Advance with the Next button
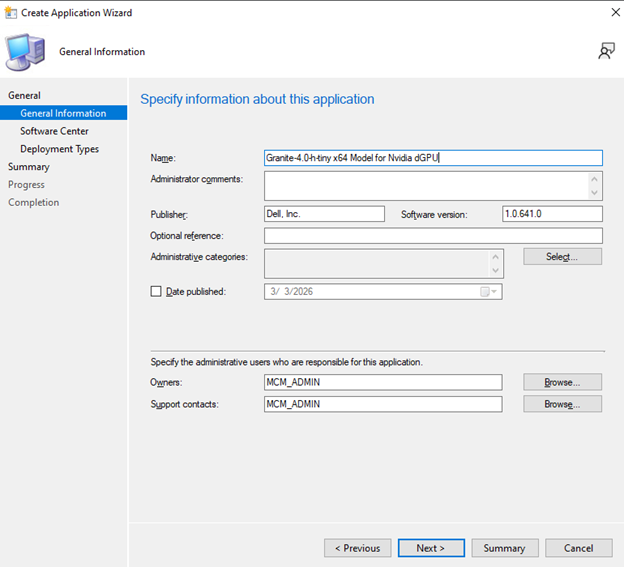Viewport: 624px width, 567px height. pyautogui.click(x=431, y=548)
